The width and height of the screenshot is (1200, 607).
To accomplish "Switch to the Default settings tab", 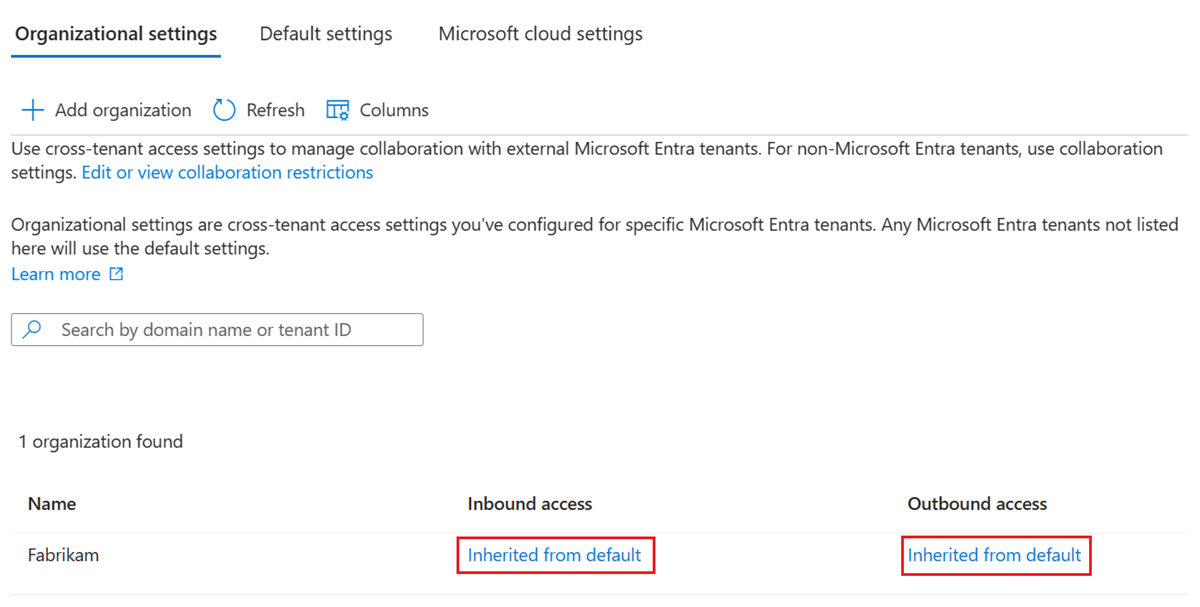I will point(326,34).
